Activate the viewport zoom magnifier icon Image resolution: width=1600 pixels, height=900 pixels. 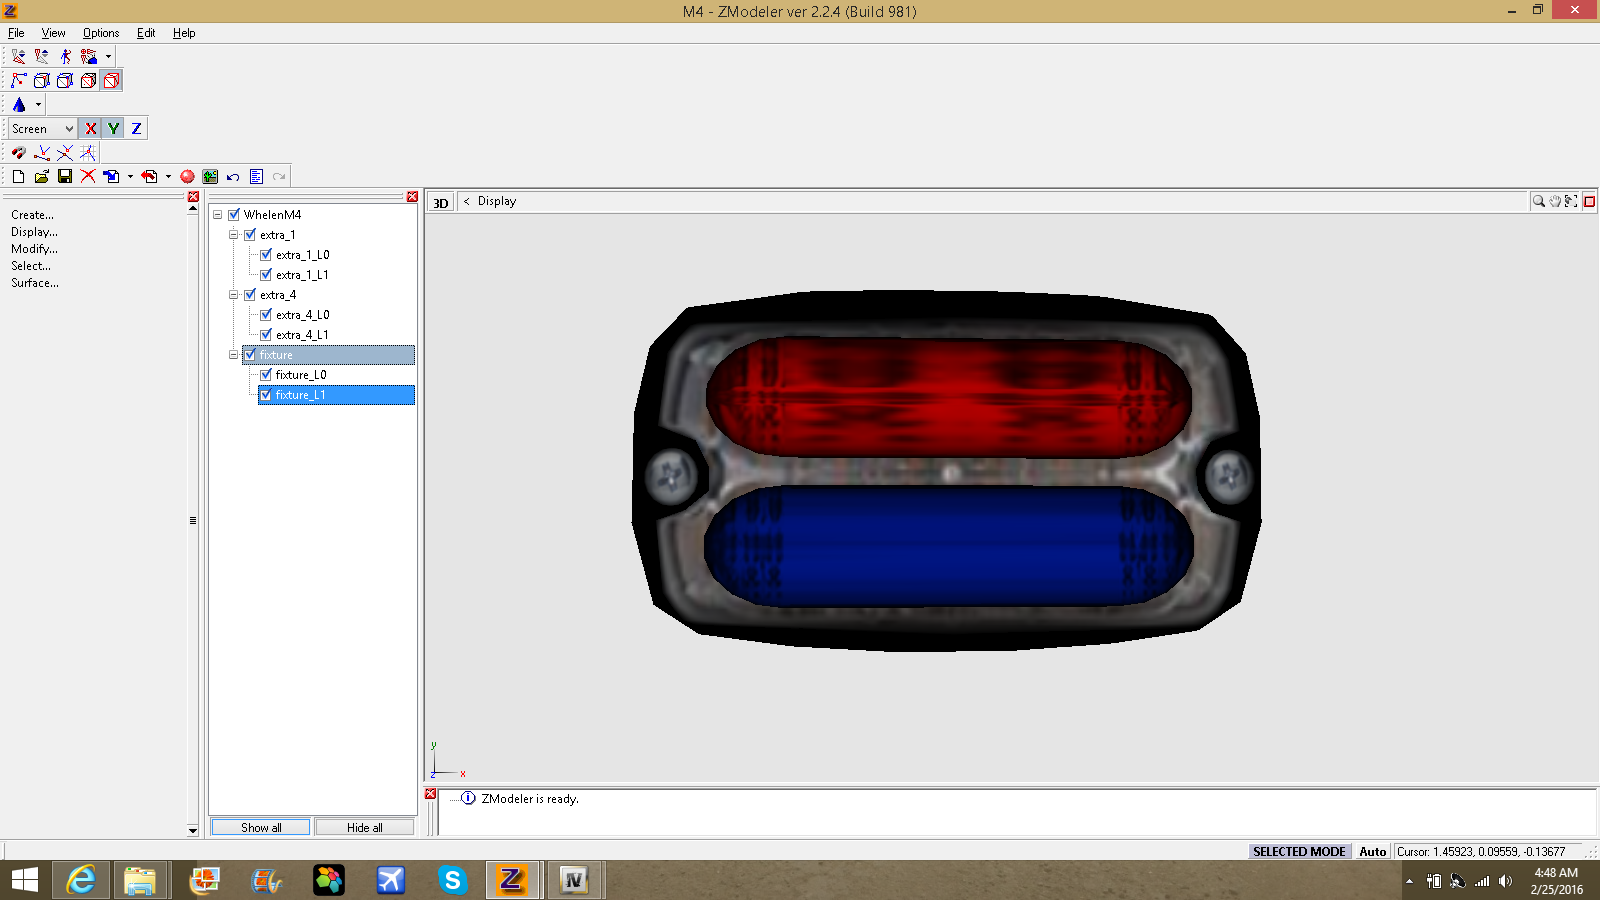click(1538, 201)
